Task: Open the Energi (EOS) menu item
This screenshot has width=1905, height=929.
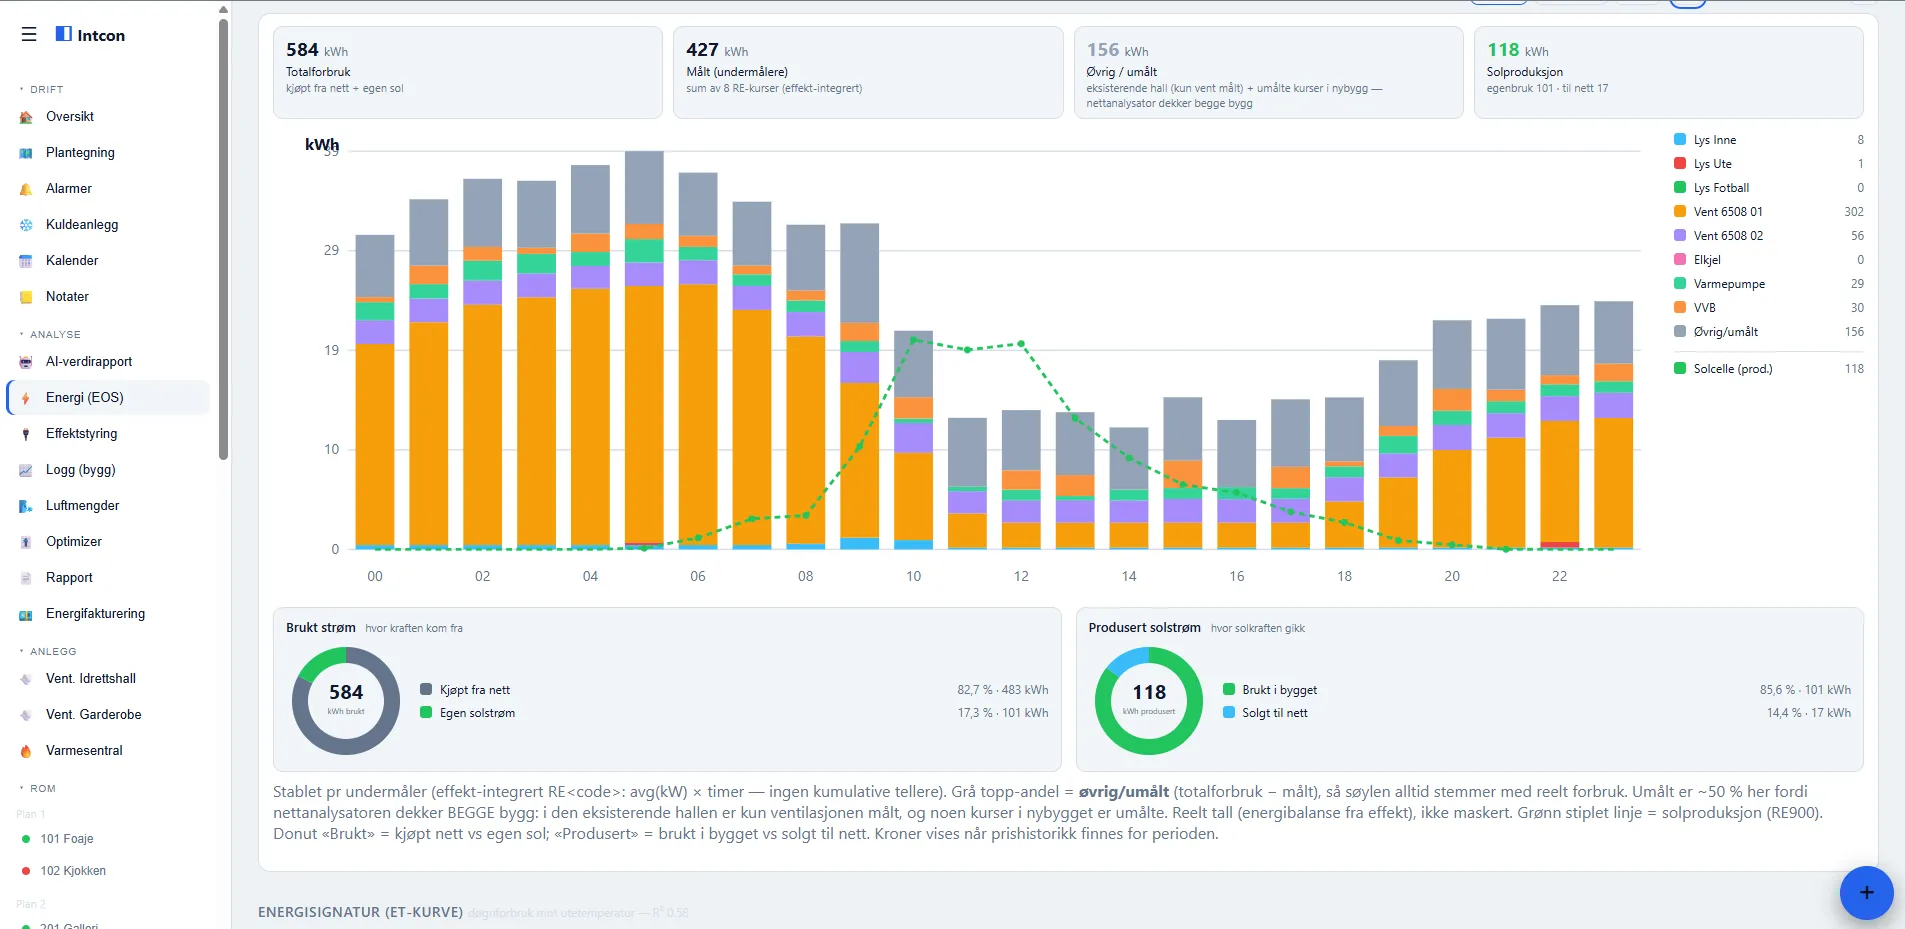Action: (x=108, y=397)
